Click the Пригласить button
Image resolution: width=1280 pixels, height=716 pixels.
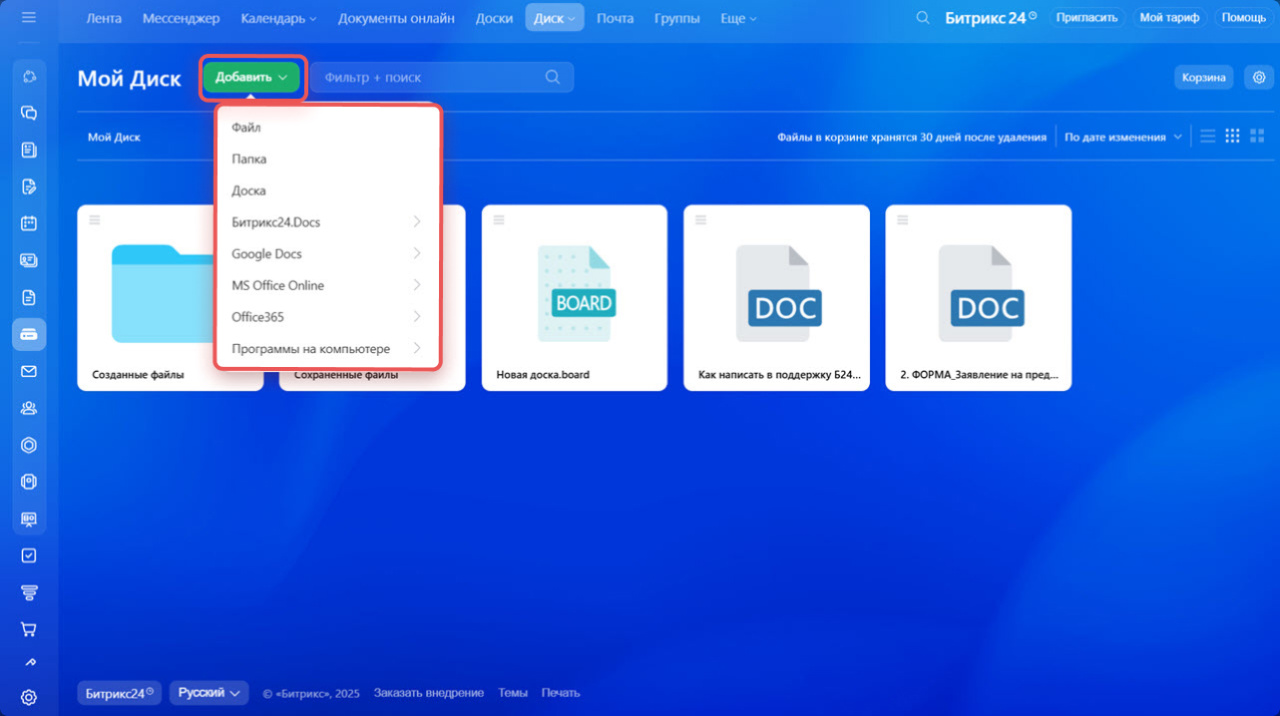click(1087, 18)
